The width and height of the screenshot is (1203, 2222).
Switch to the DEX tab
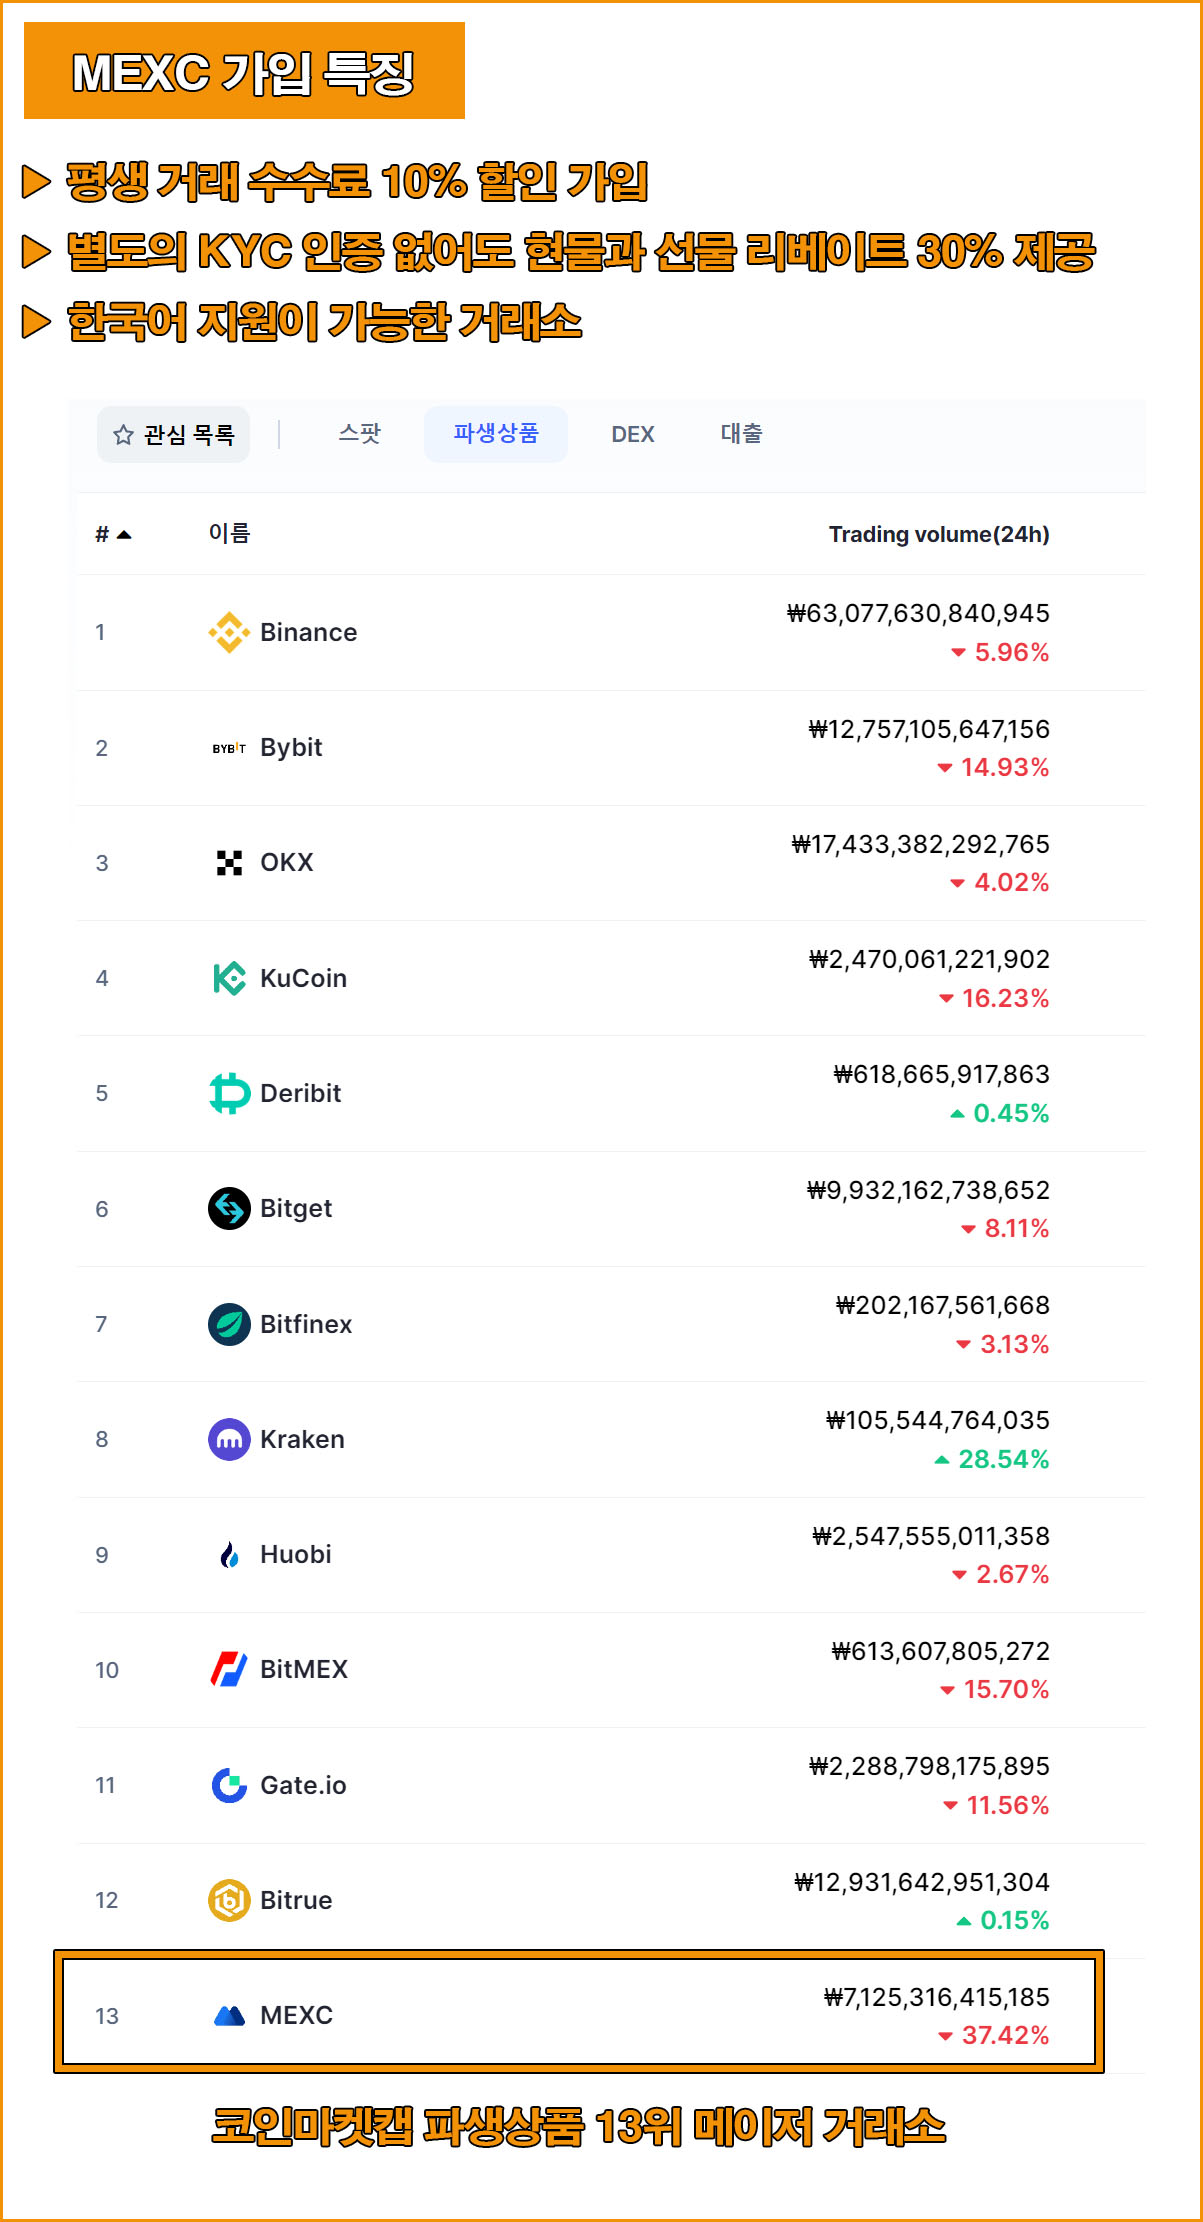[x=633, y=434]
